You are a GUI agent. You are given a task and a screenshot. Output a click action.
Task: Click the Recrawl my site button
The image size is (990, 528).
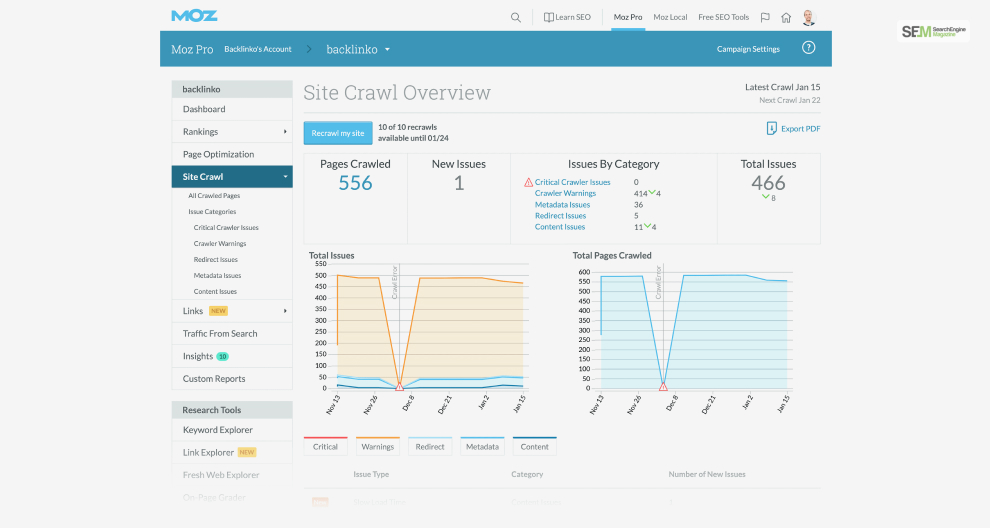pos(338,133)
